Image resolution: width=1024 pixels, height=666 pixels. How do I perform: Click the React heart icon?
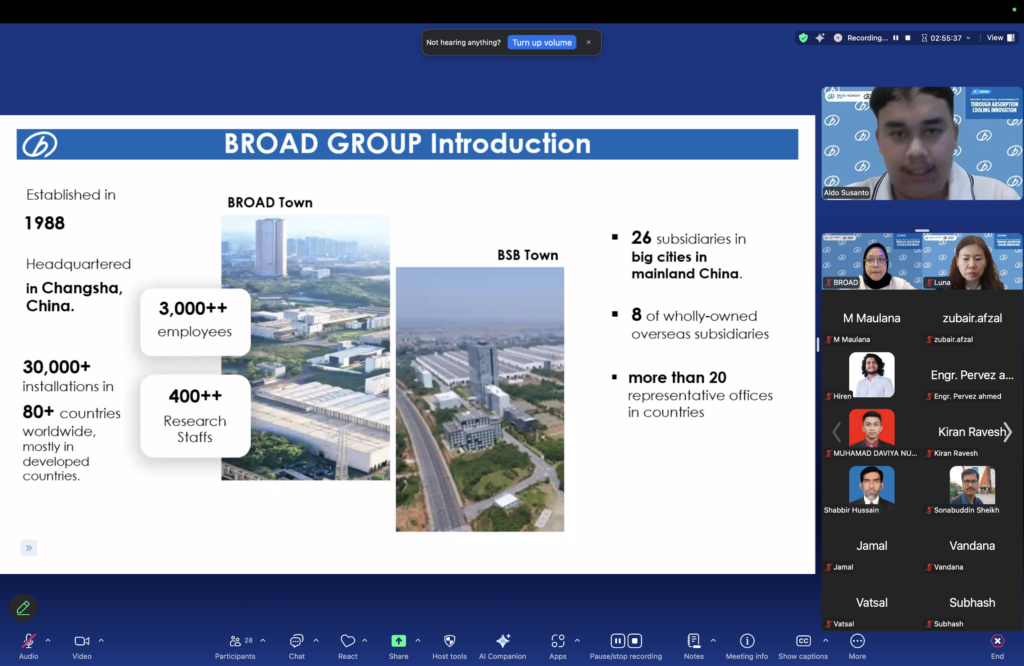[x=347, y=642]
